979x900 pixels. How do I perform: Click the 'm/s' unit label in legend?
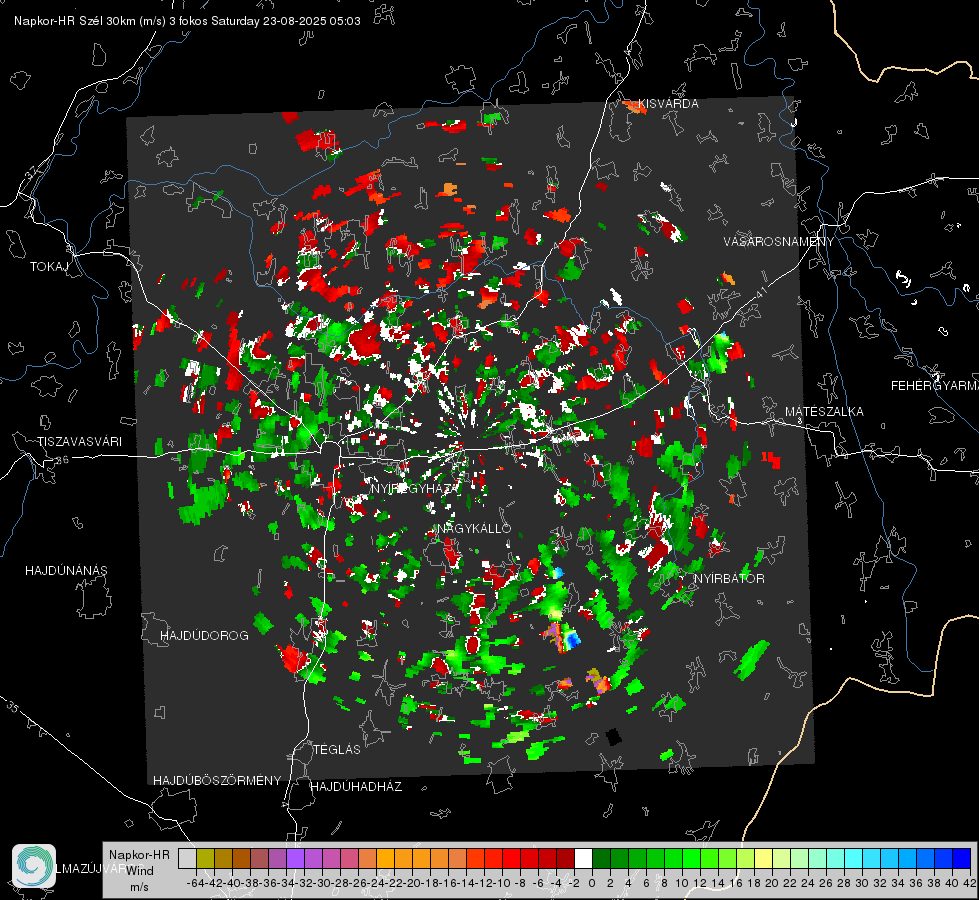point(139,887)
